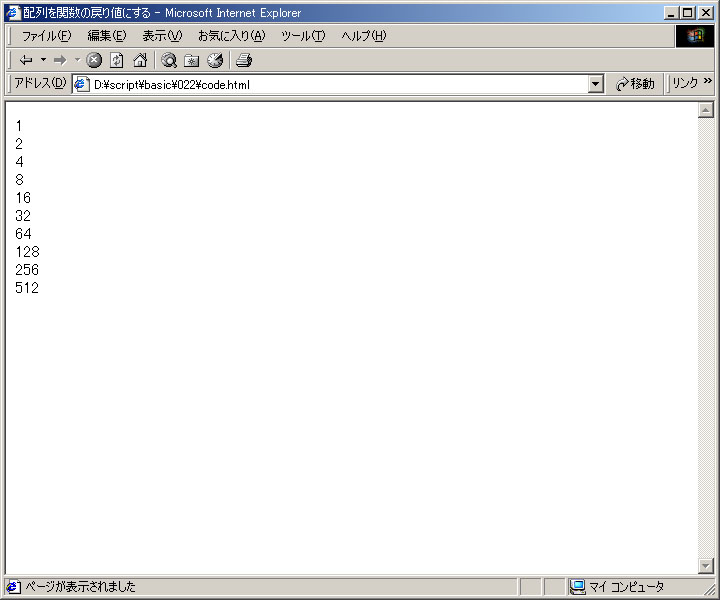Click the output value 128
Screen dimensions: 720x600
[x=28, y=252]
